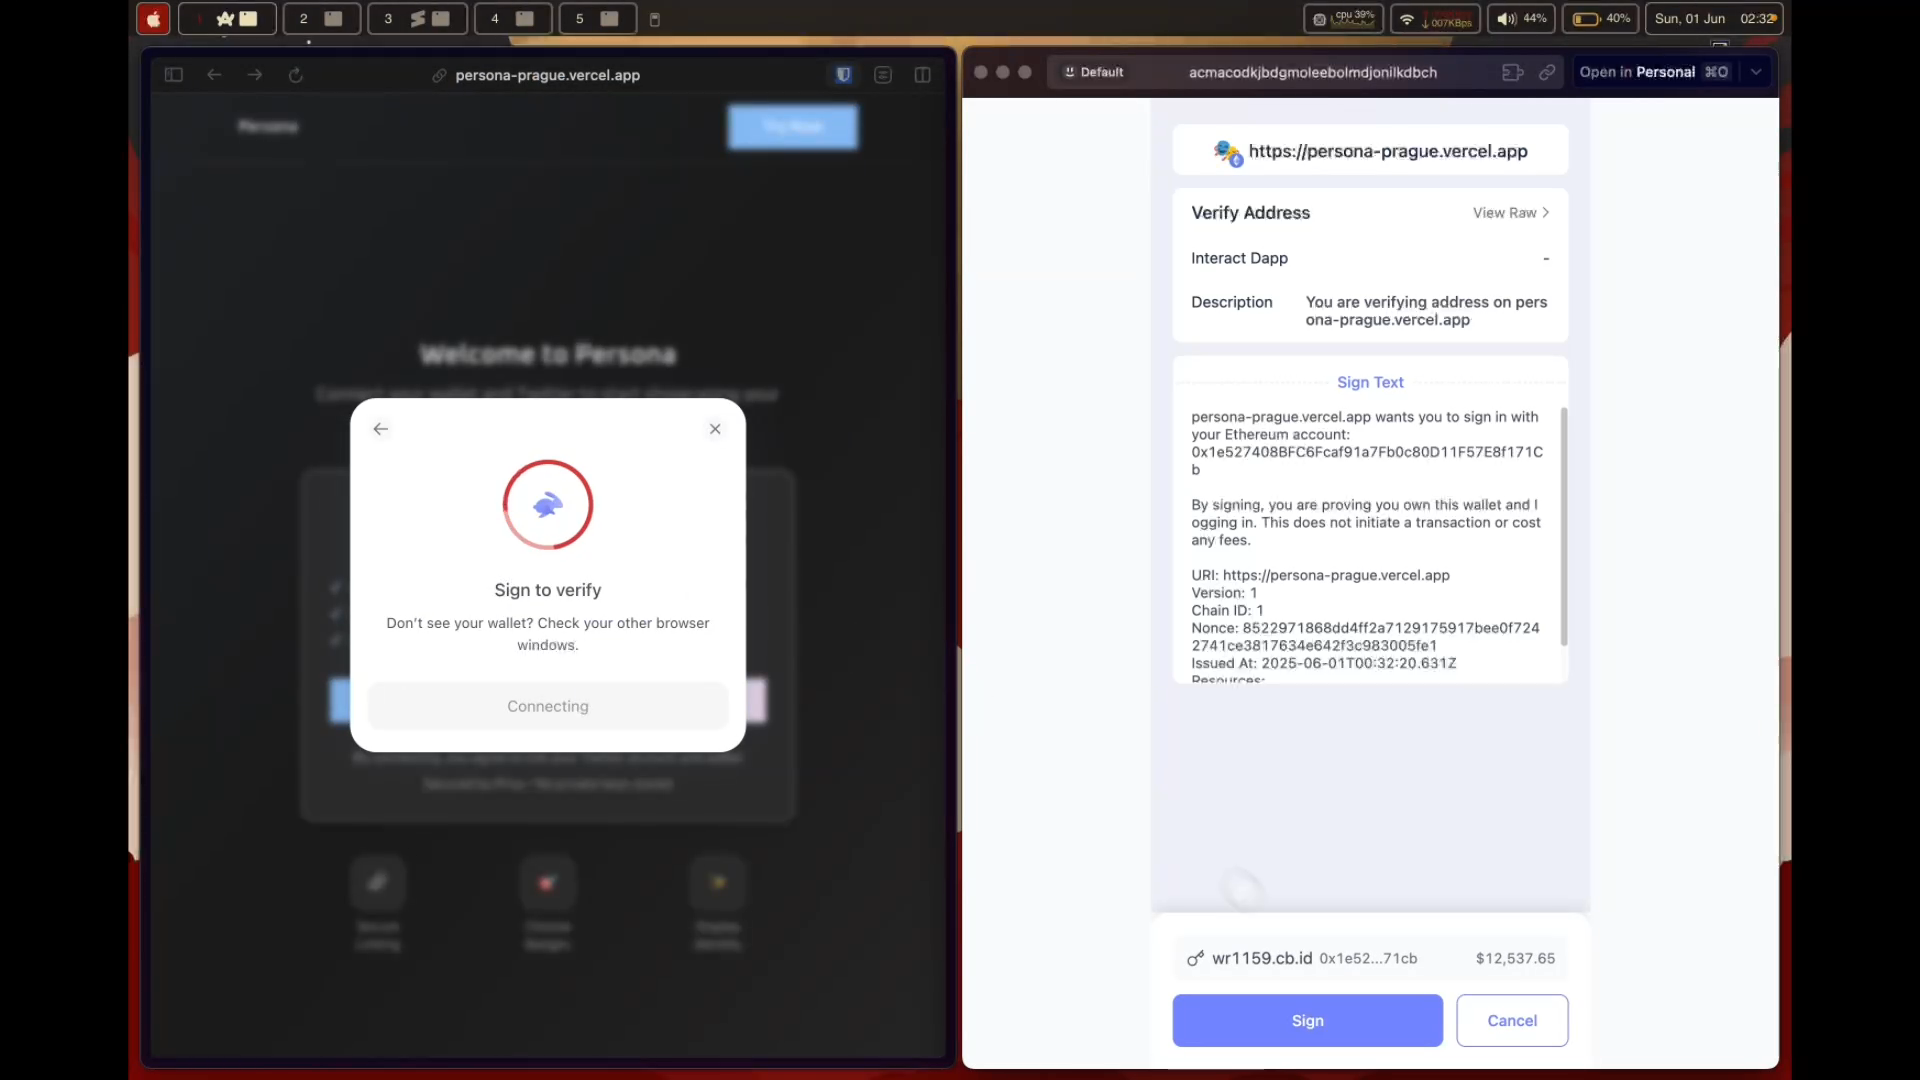Viewport: 1920px width, 1080px height.
Task: Copy link with the chain-link icon in the popup bar
Action: (x=1547, y=72)
